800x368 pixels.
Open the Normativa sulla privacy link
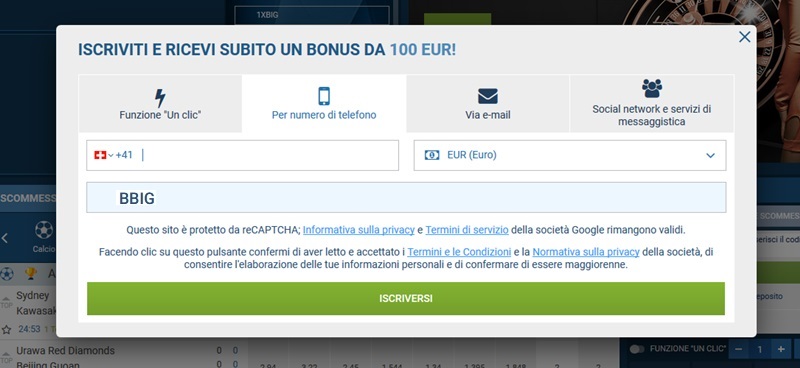click(x=586, y=252)
